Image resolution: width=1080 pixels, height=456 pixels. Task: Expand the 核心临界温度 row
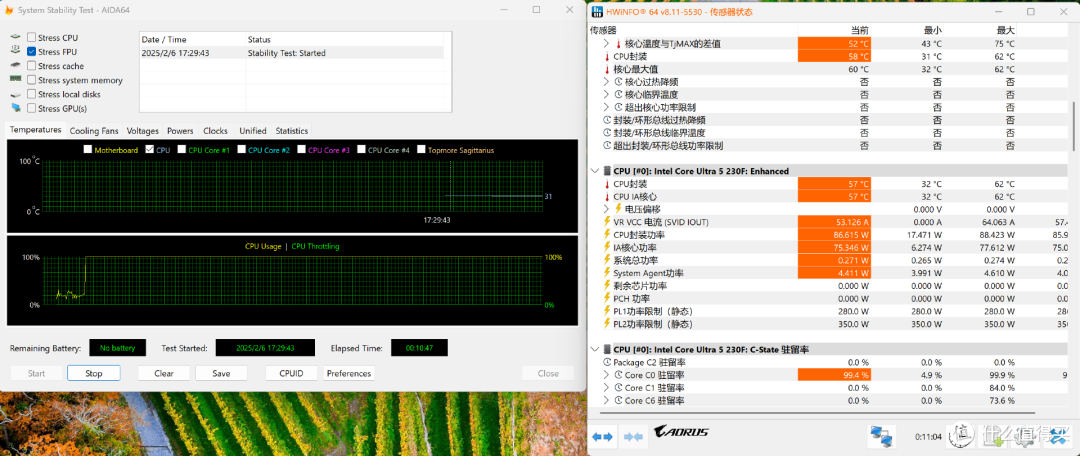[606, 94]
